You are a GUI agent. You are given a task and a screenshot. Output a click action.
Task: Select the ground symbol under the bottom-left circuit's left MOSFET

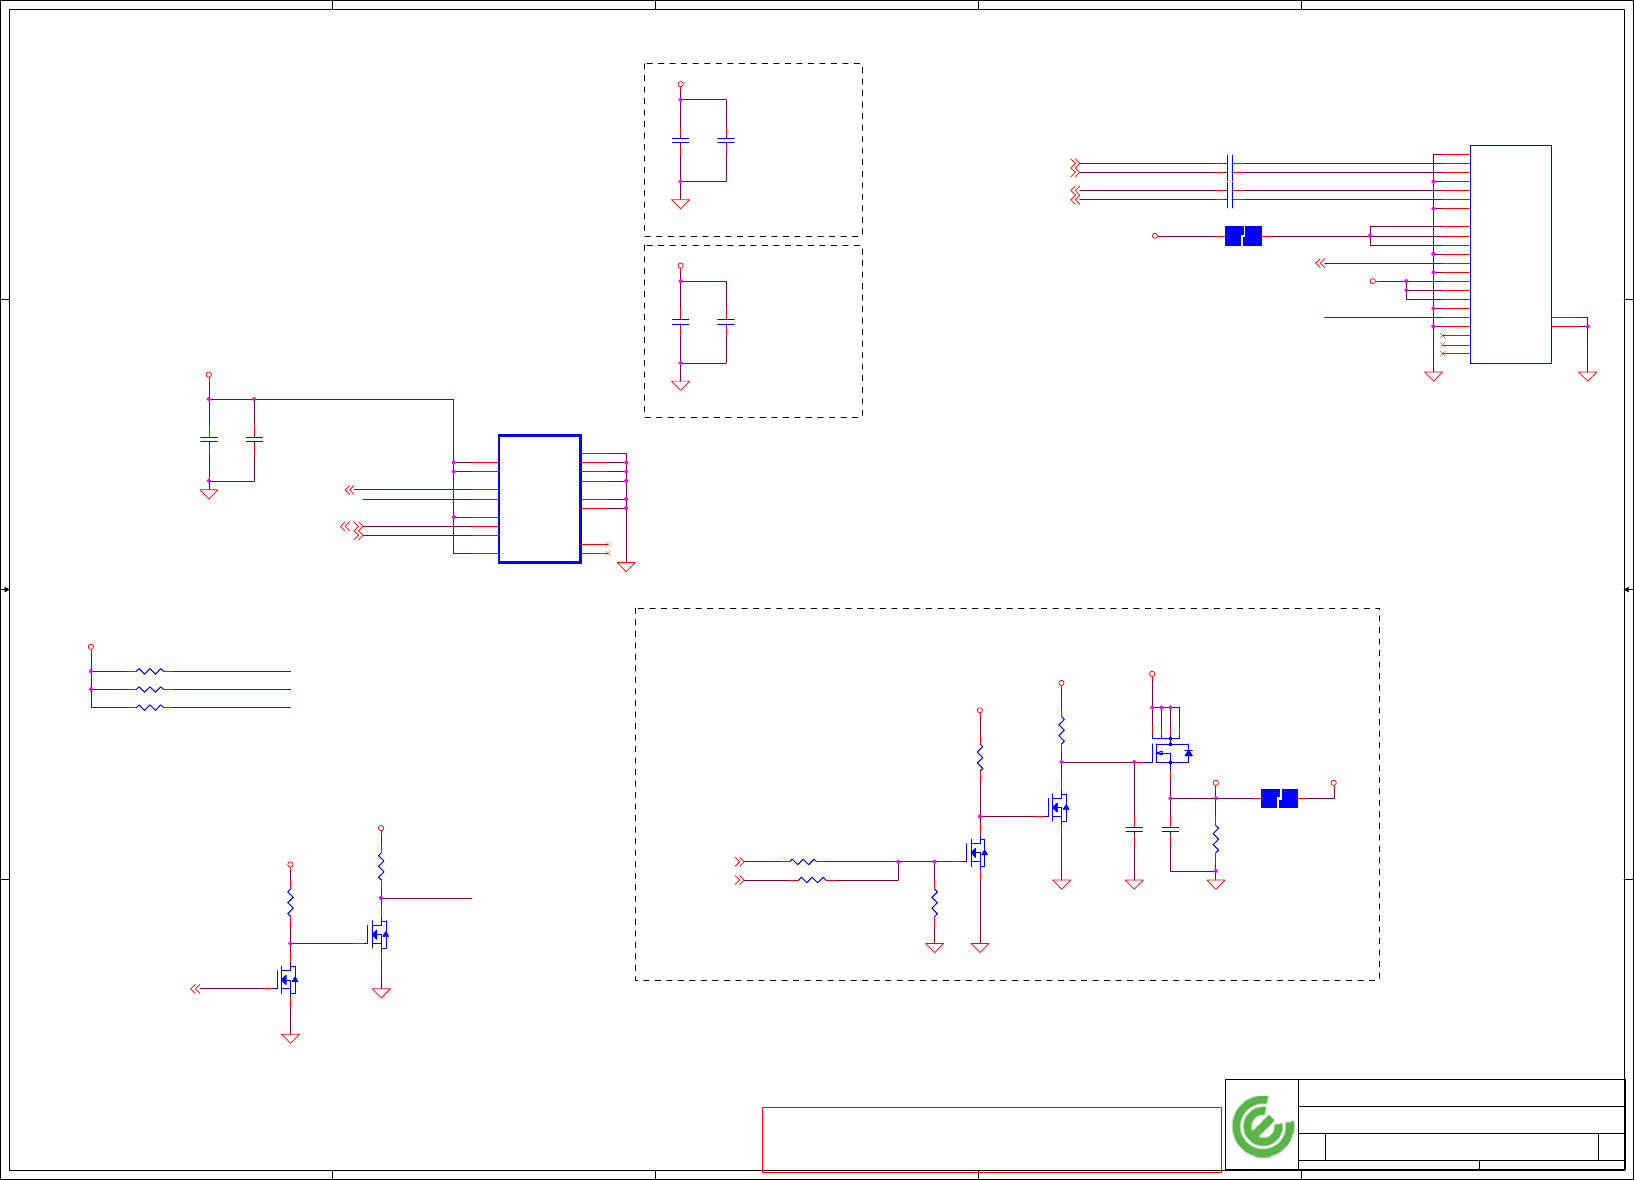click(x=290, y=1038)
